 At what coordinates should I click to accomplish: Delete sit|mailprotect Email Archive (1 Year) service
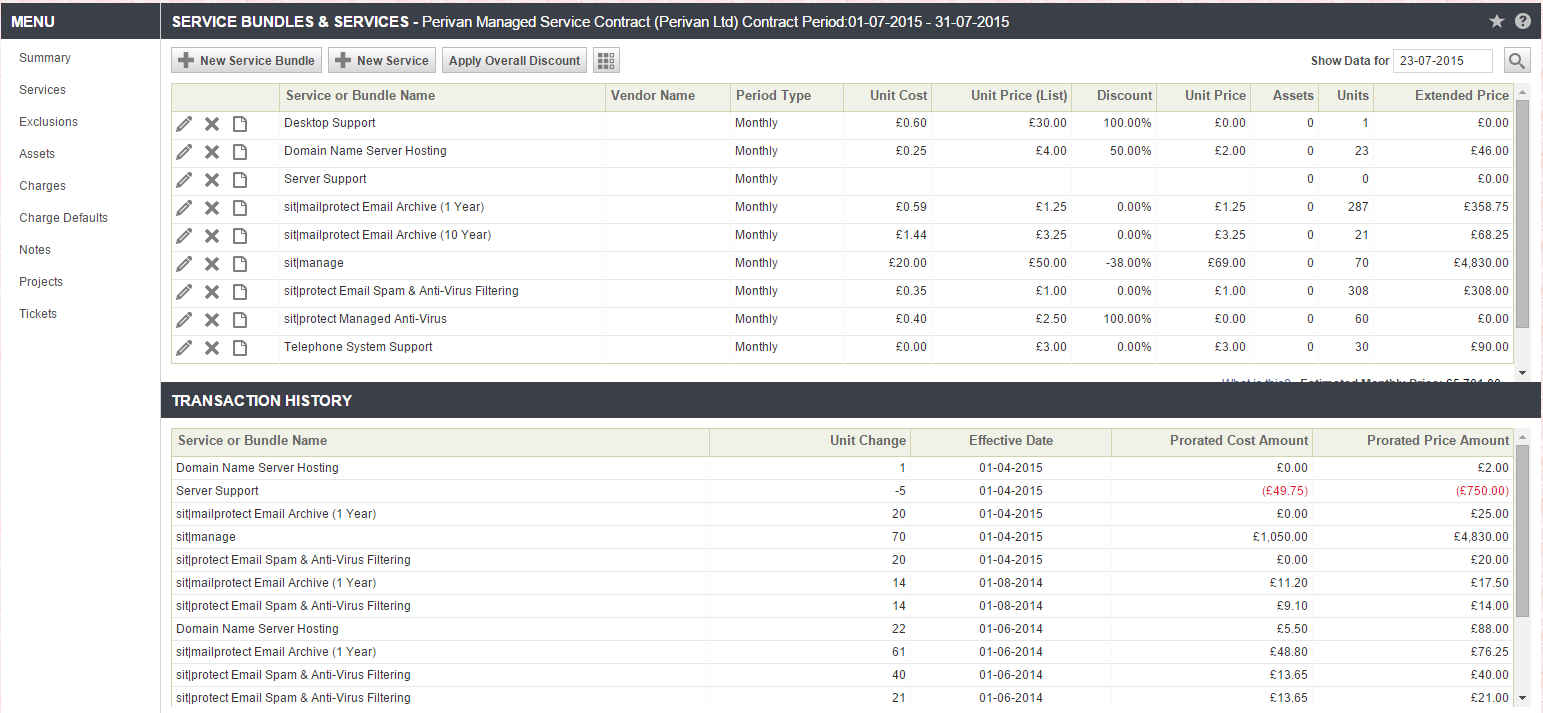point(212,208)
